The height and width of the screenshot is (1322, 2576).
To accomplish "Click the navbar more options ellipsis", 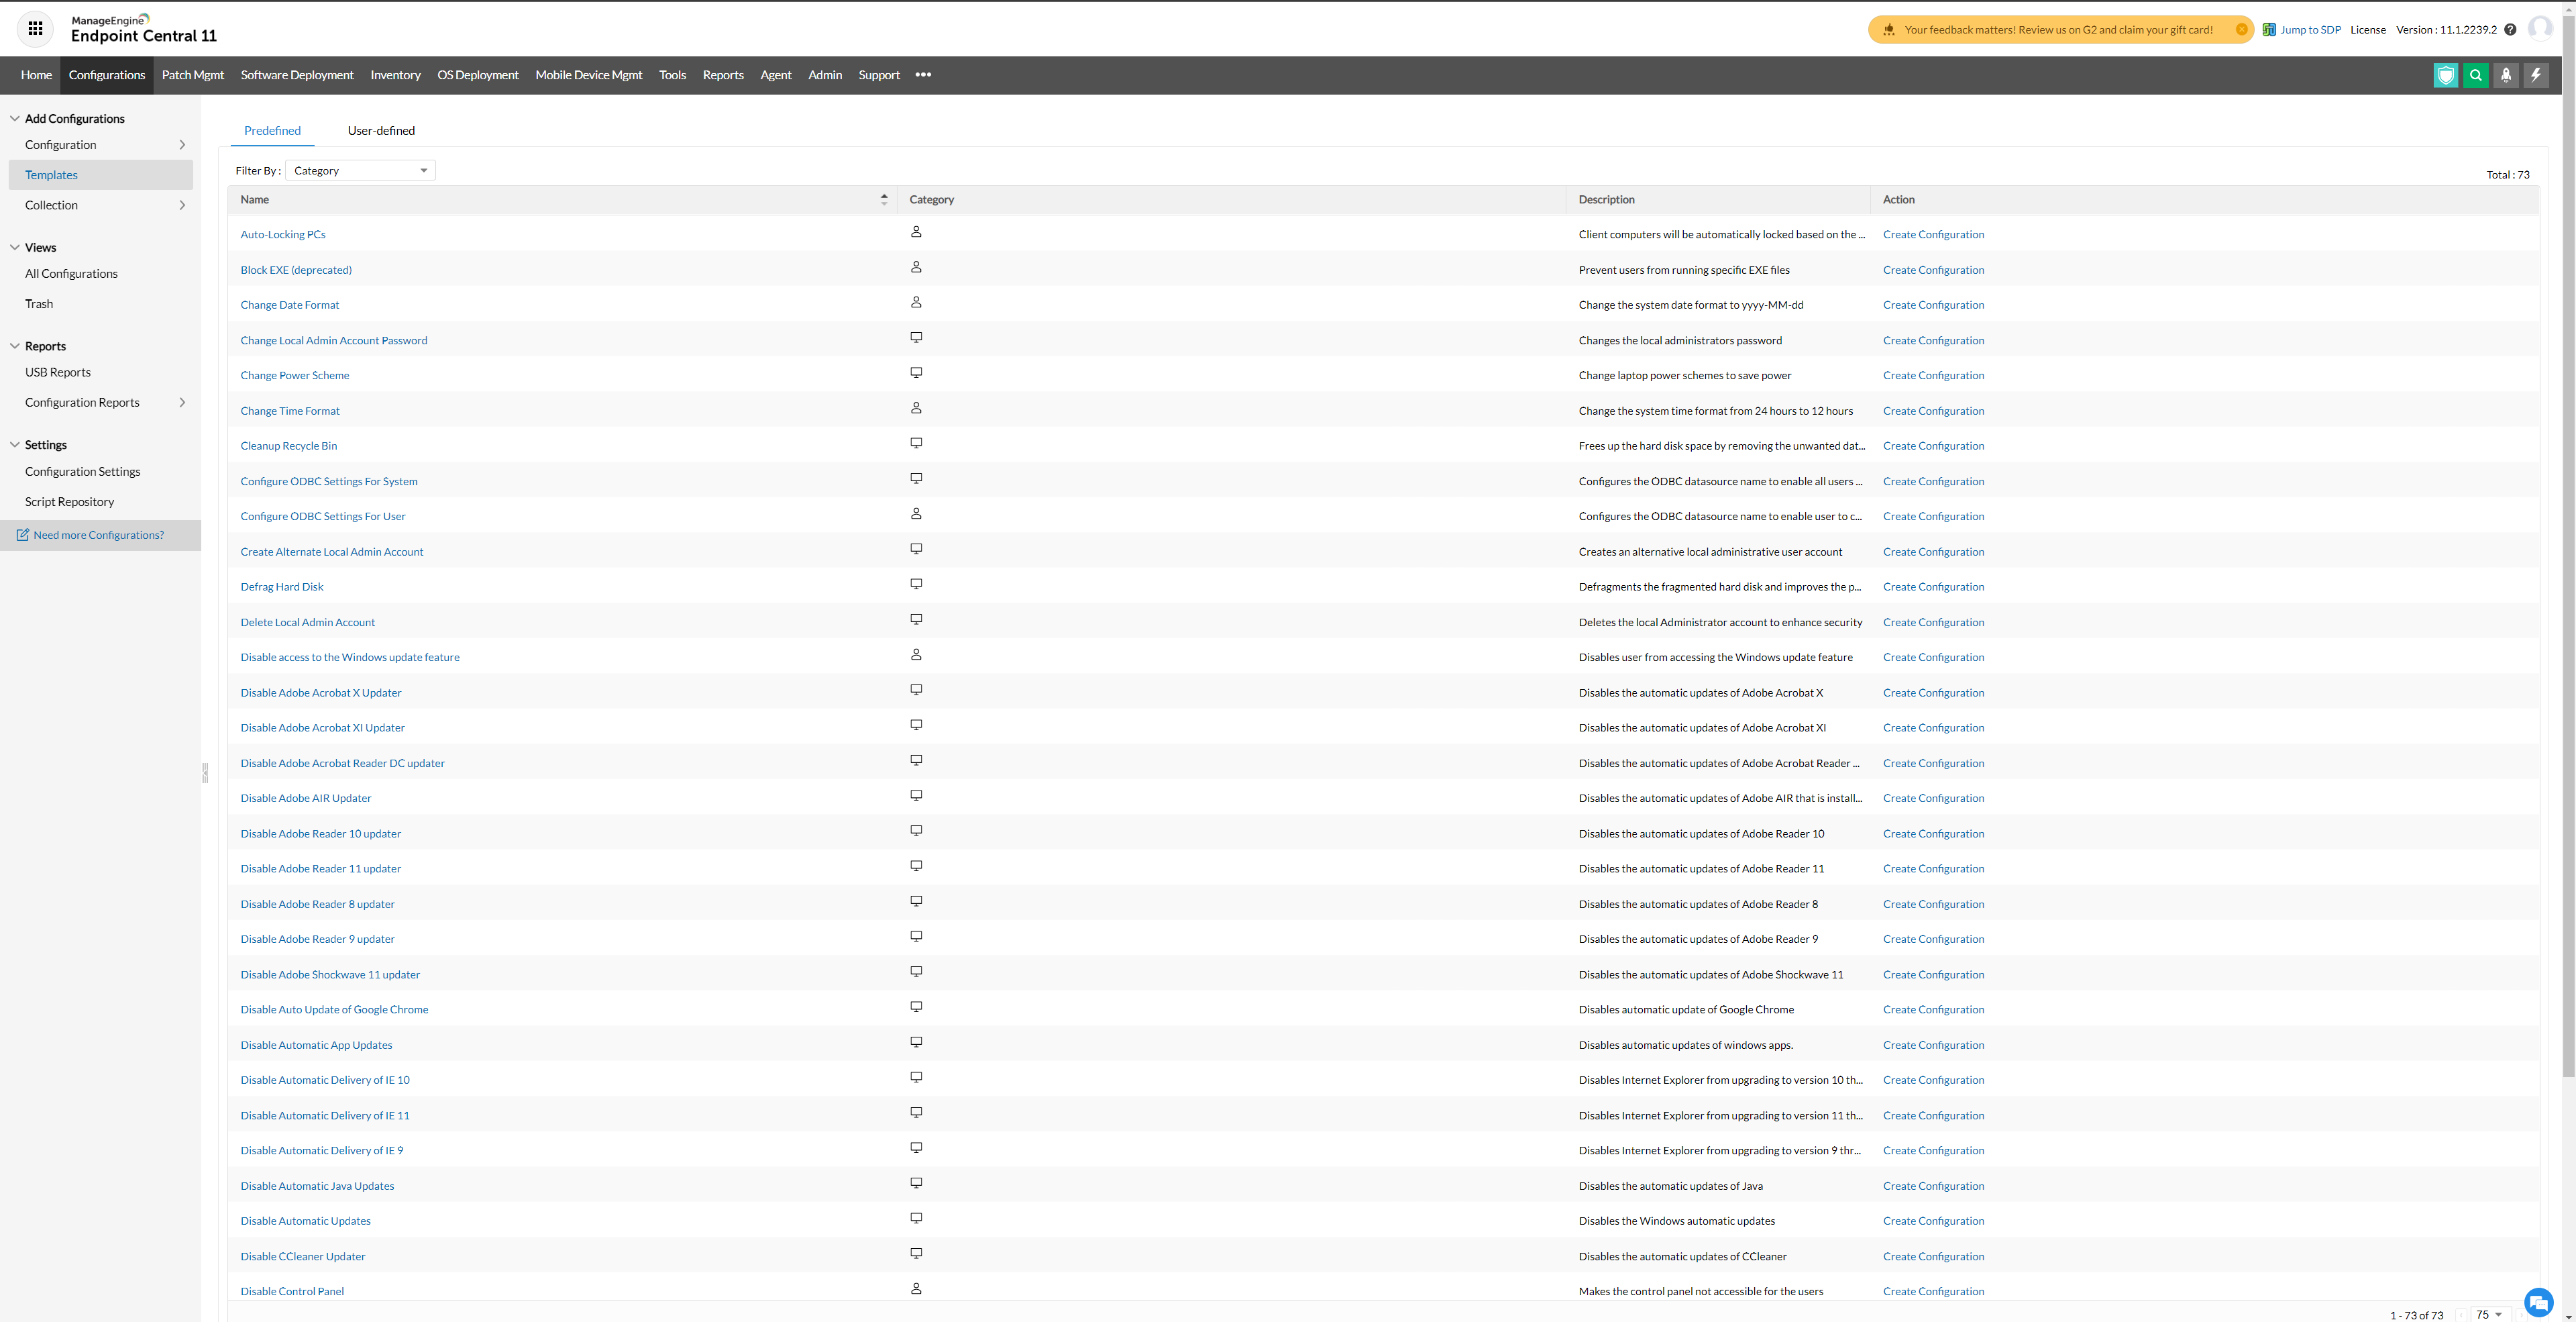I will [x=923, y=75].
